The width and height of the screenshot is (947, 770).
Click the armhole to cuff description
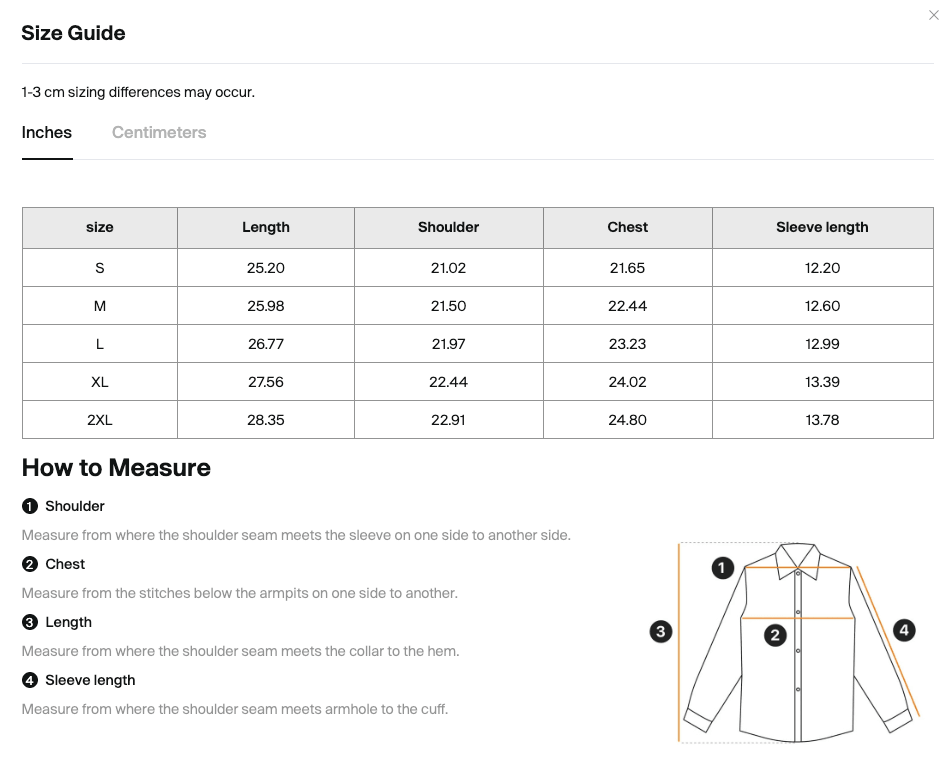point(235,709)
